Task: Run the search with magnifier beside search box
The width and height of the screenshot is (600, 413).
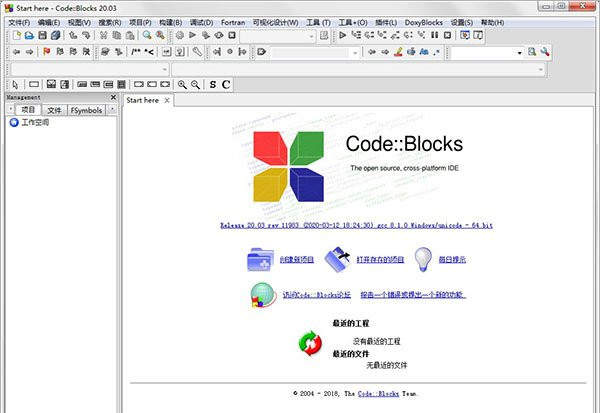Action: pos(532,52)
